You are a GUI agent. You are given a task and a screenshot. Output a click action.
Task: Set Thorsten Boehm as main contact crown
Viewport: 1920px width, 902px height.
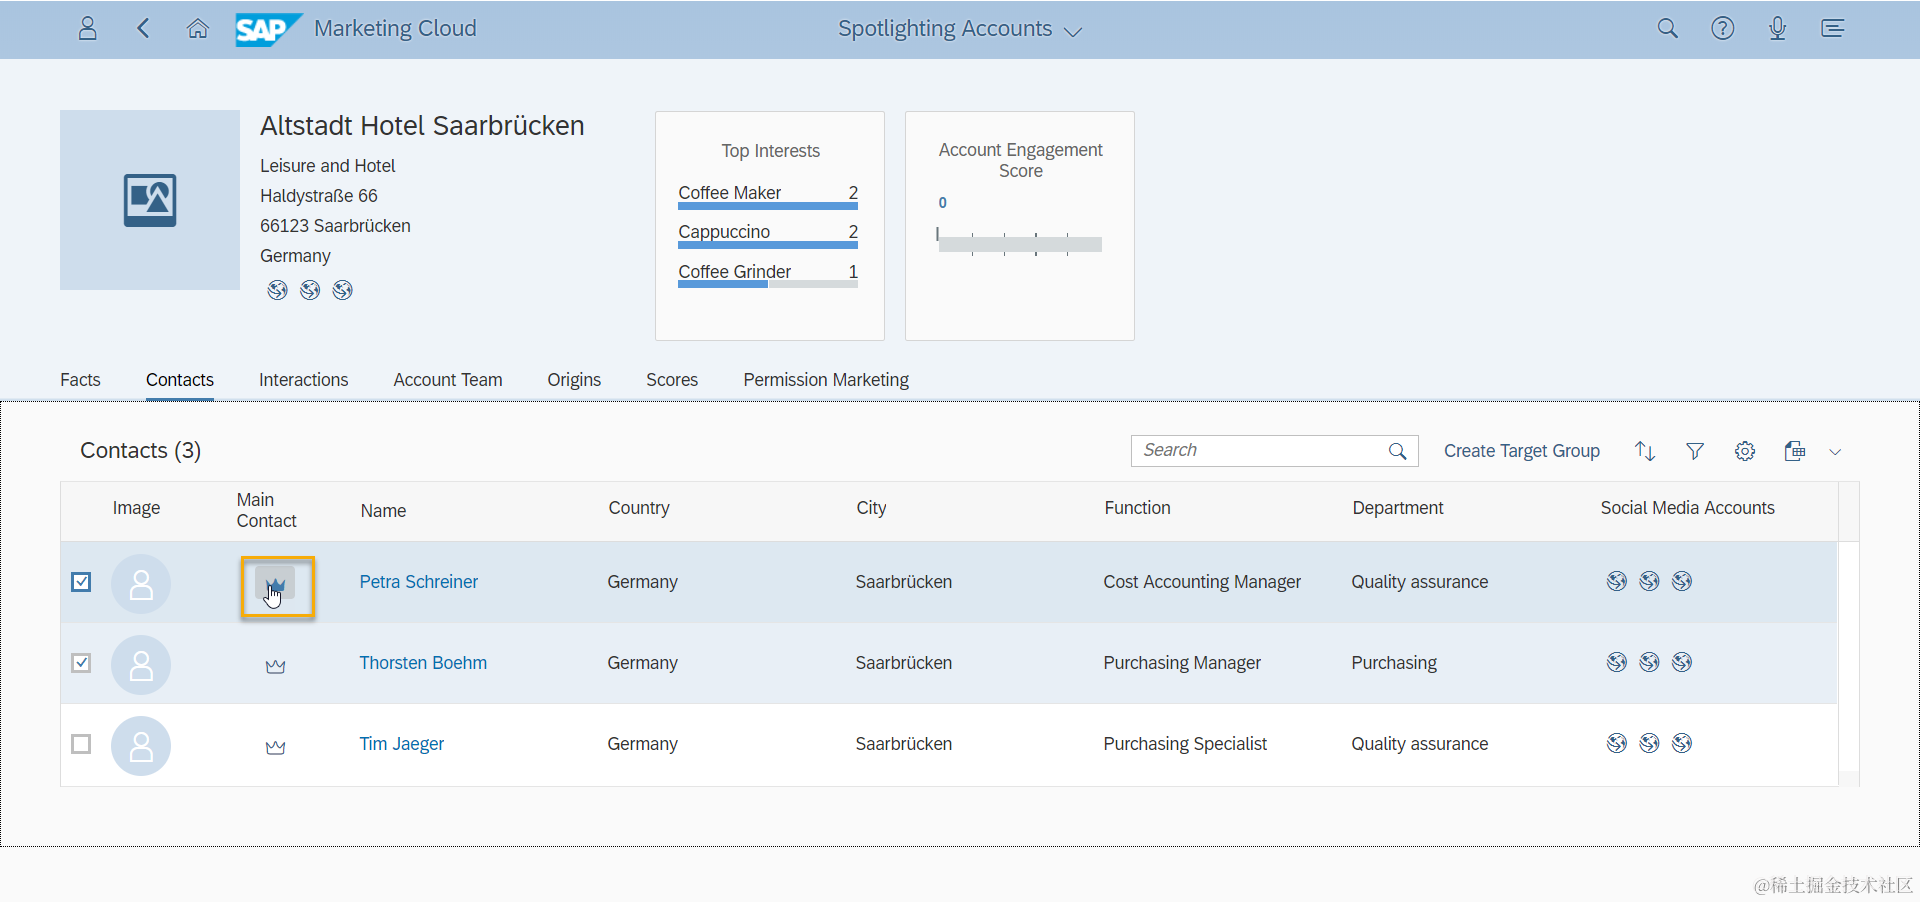point(276,666)
